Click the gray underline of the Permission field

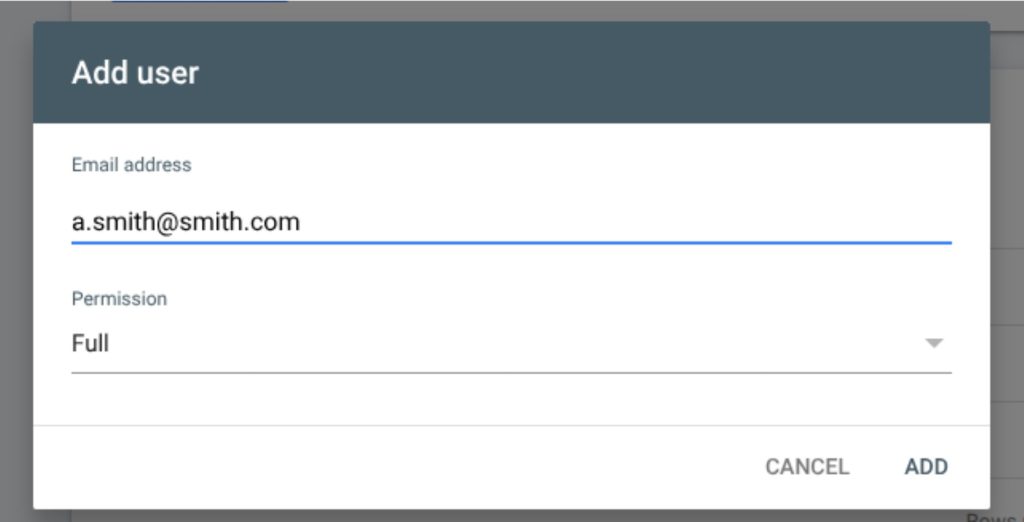tap(511, 372)
